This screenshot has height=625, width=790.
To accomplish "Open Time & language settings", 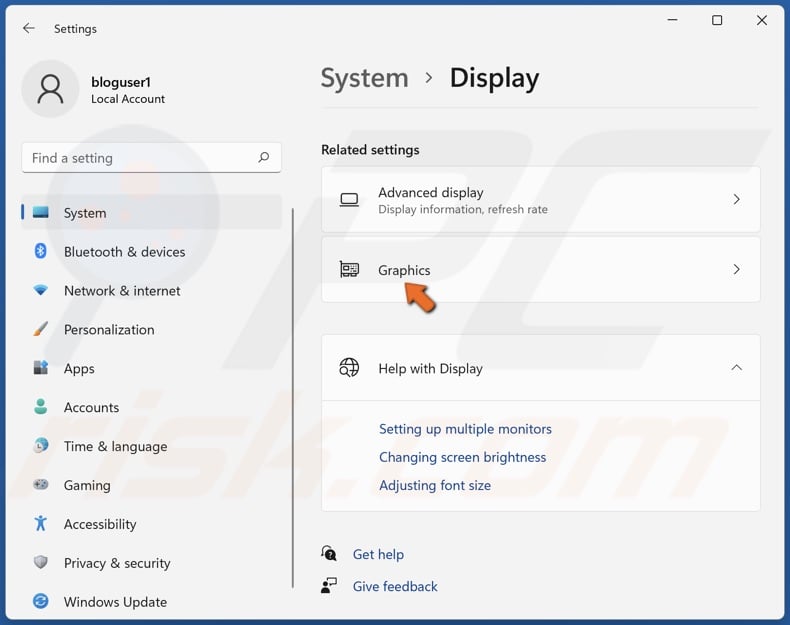I will pyautogui.click(x=152, y=446).
